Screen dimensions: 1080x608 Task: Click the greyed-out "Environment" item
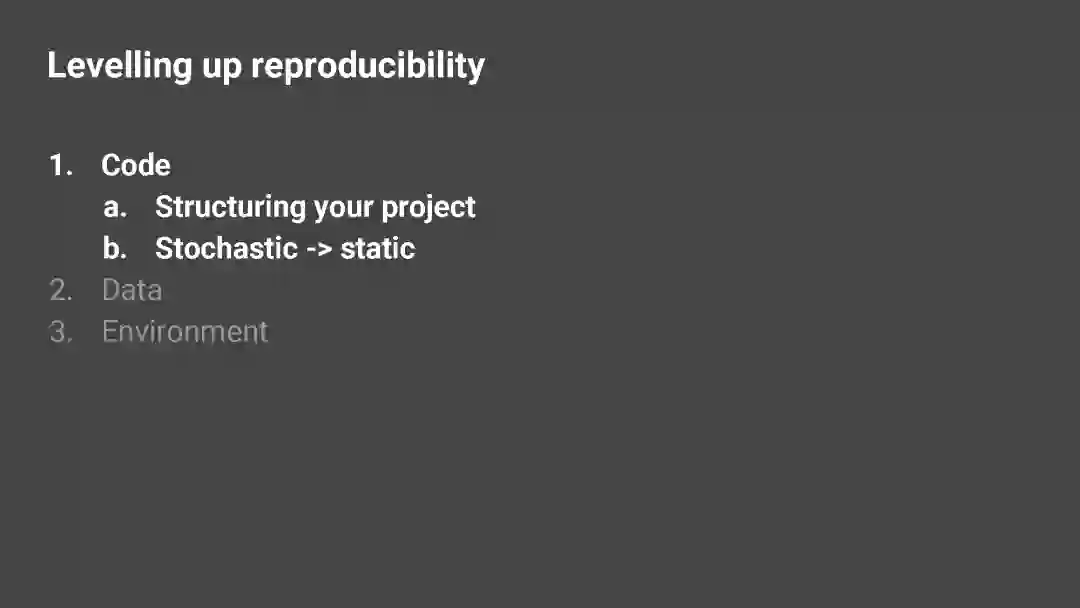185,332
